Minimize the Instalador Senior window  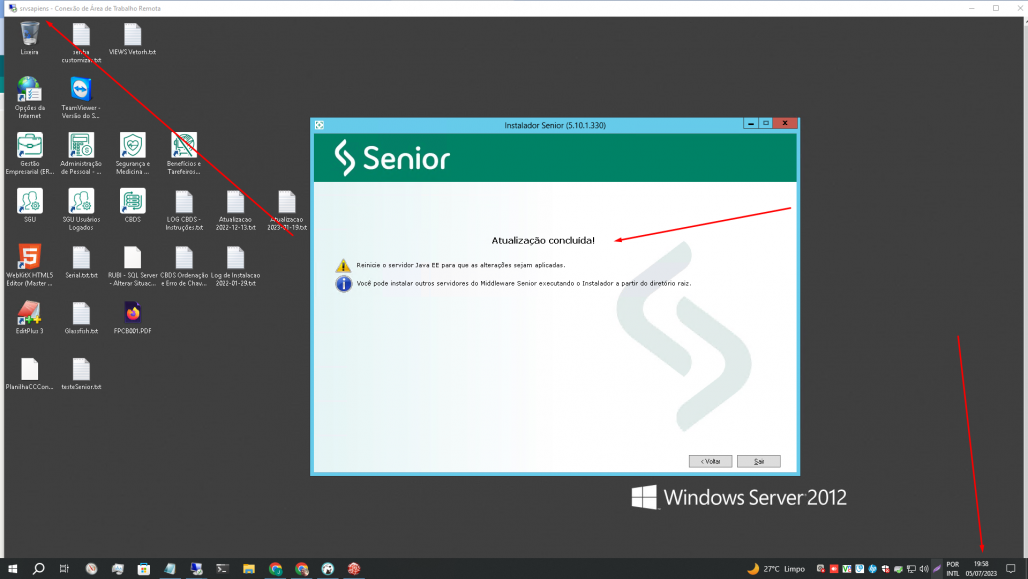[x=751, y=123]
